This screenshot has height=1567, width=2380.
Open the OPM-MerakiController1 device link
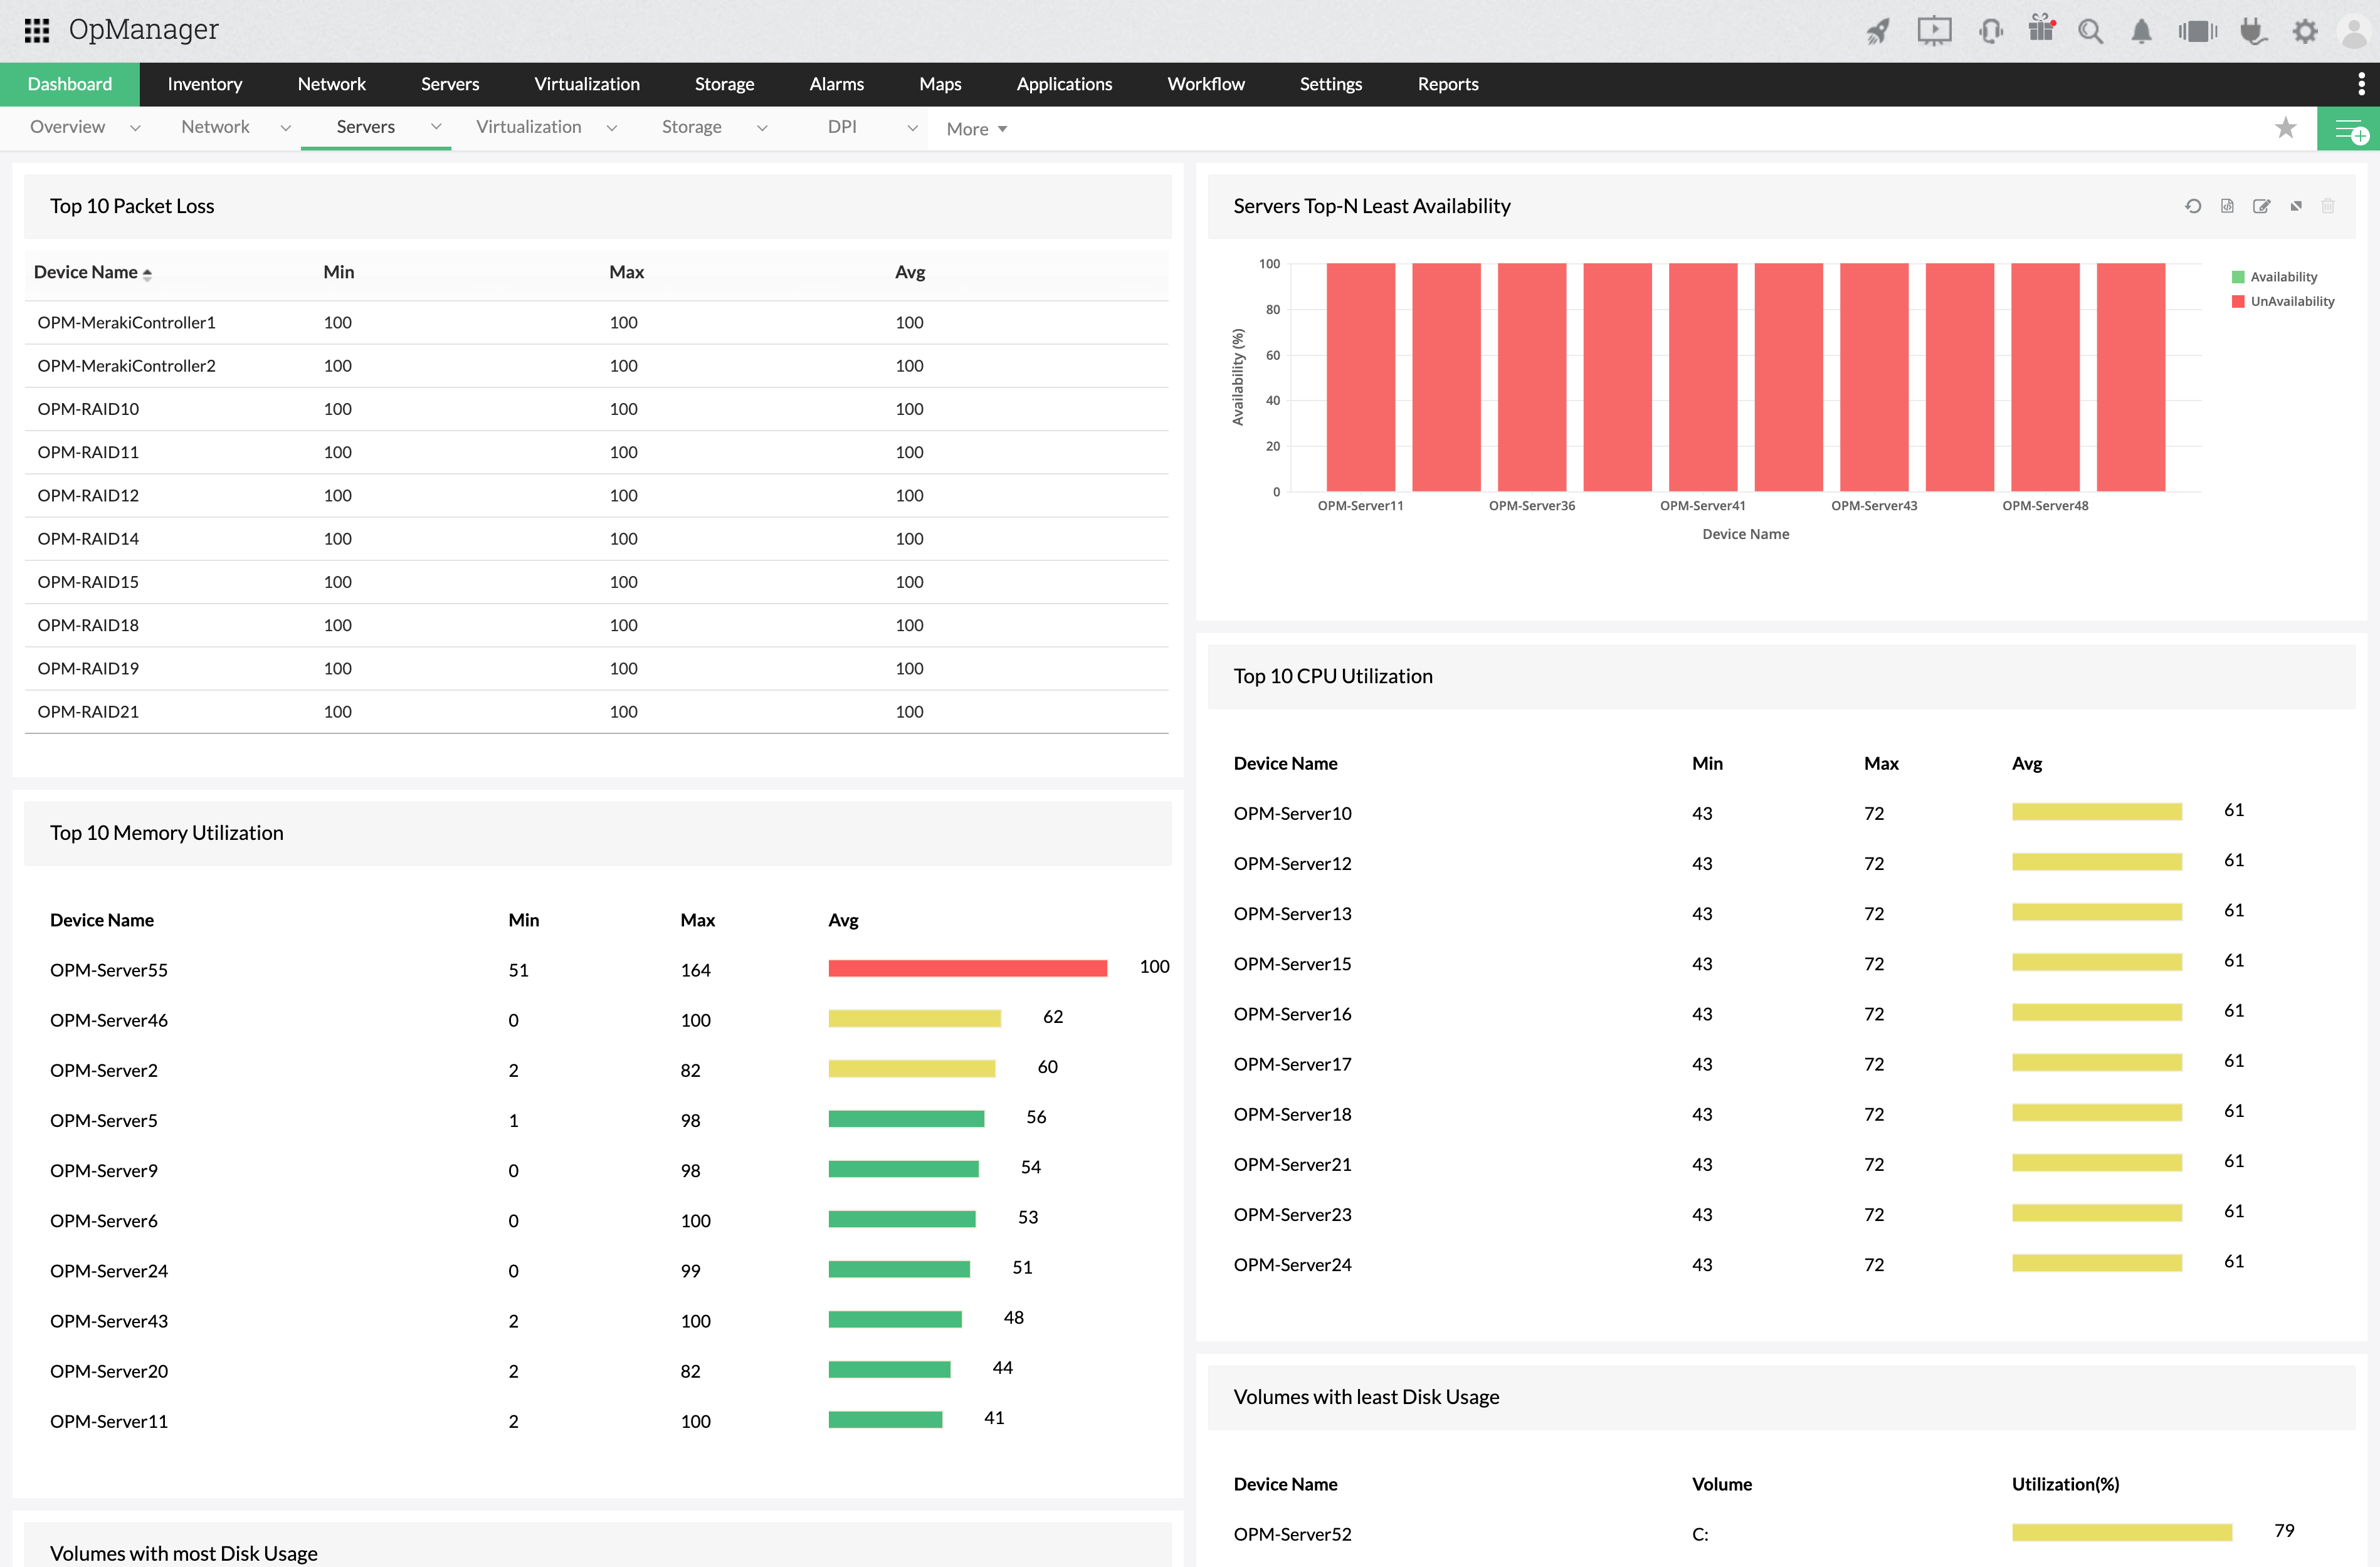(126, 322)
